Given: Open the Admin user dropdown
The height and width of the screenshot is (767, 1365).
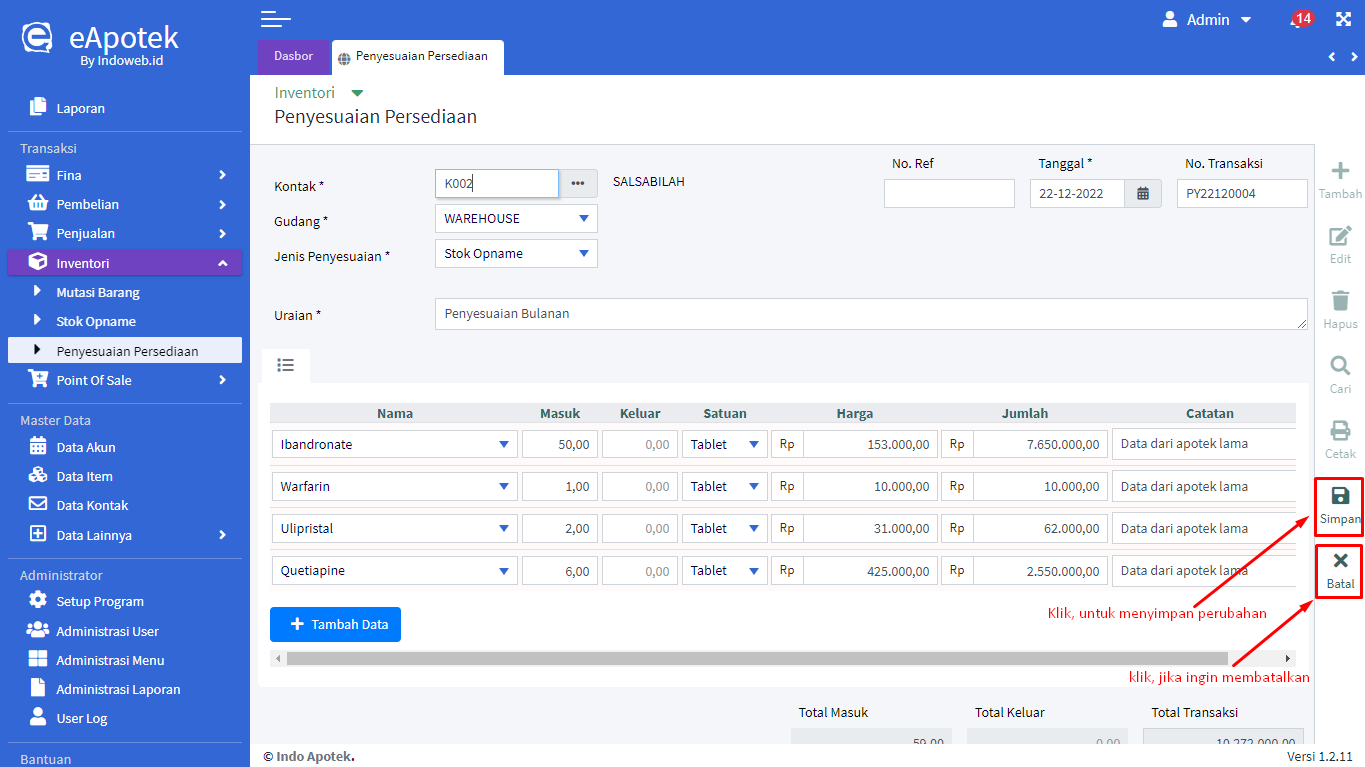Looking at the screenshot, I should click(1207, 20).
